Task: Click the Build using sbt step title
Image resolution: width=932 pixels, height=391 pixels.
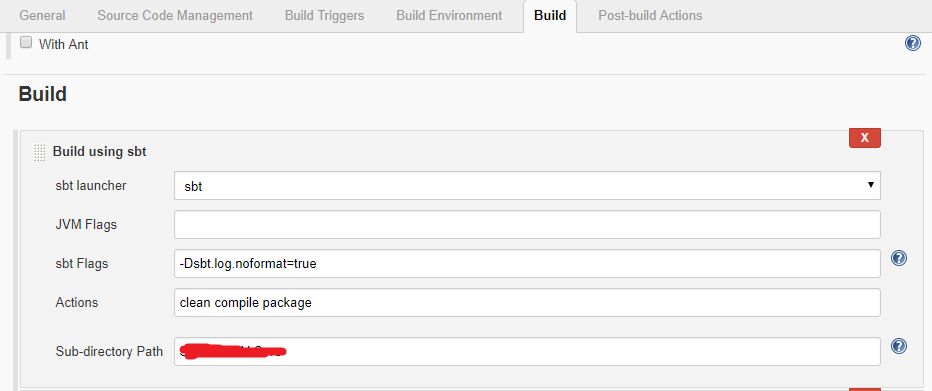Action: (x=100, y=152)
